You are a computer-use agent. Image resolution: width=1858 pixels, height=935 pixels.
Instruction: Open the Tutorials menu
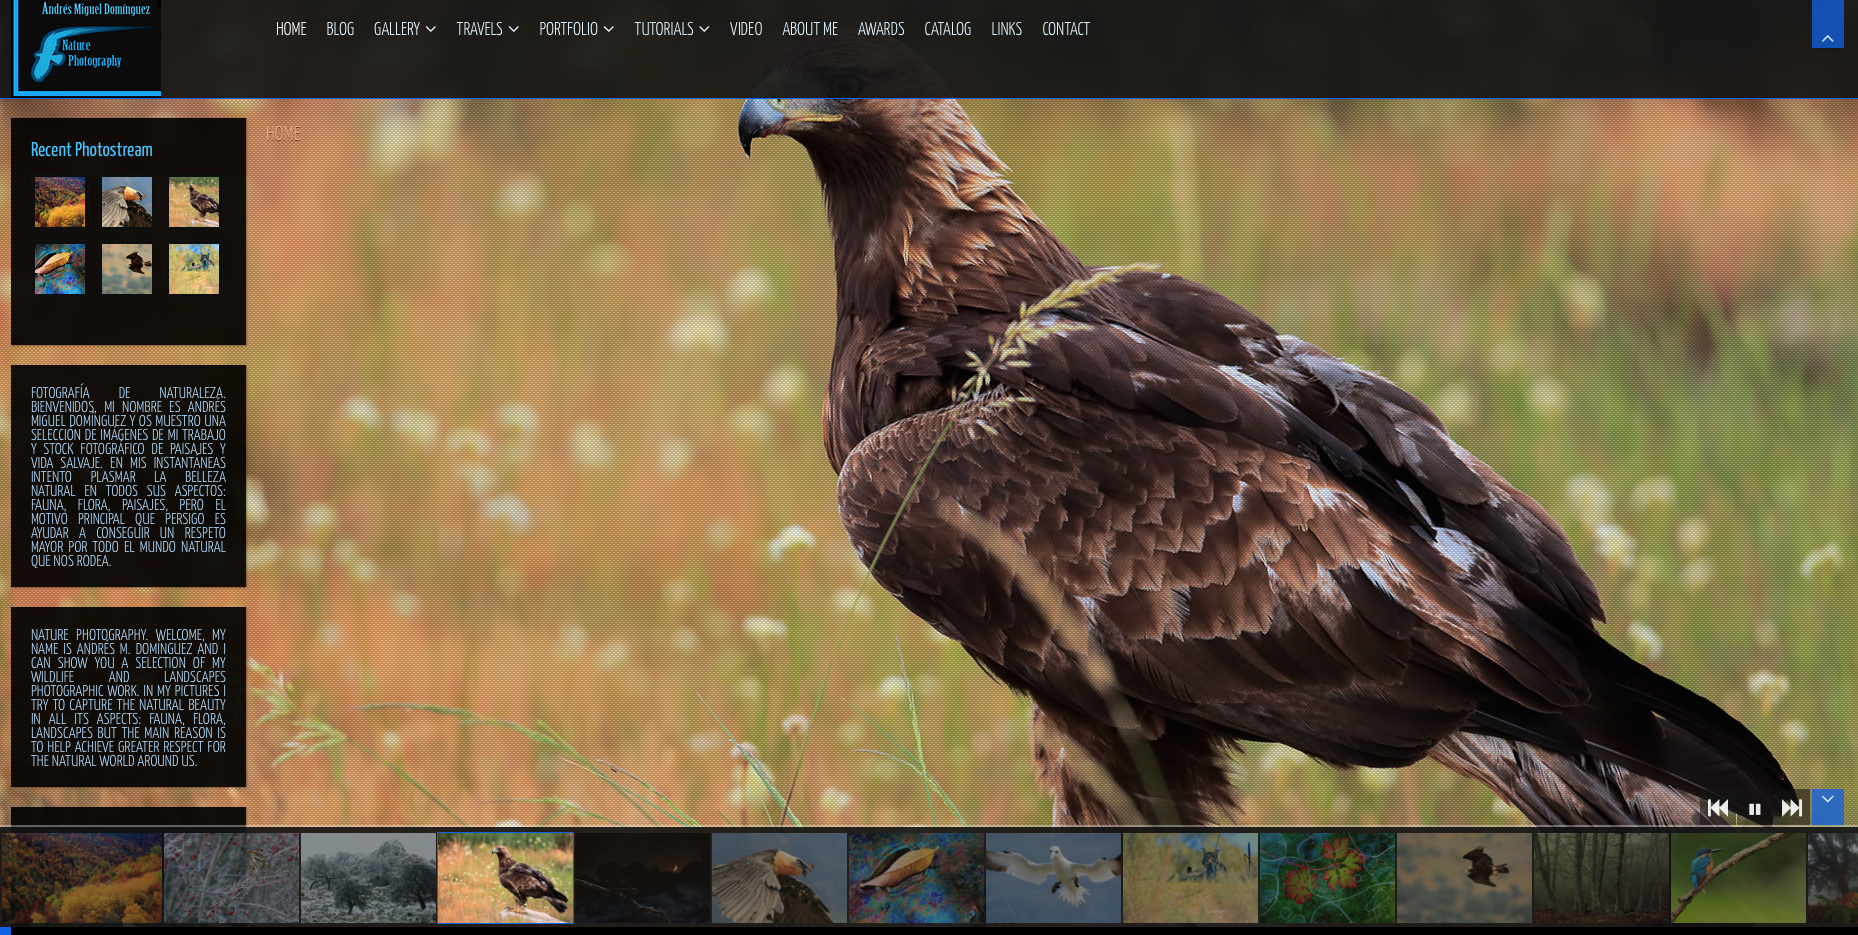coord(671,29)
